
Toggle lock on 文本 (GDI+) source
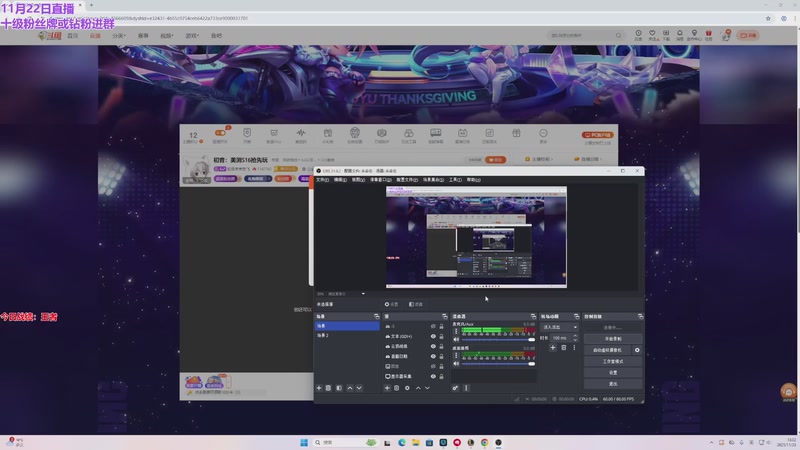pos(441,336)
